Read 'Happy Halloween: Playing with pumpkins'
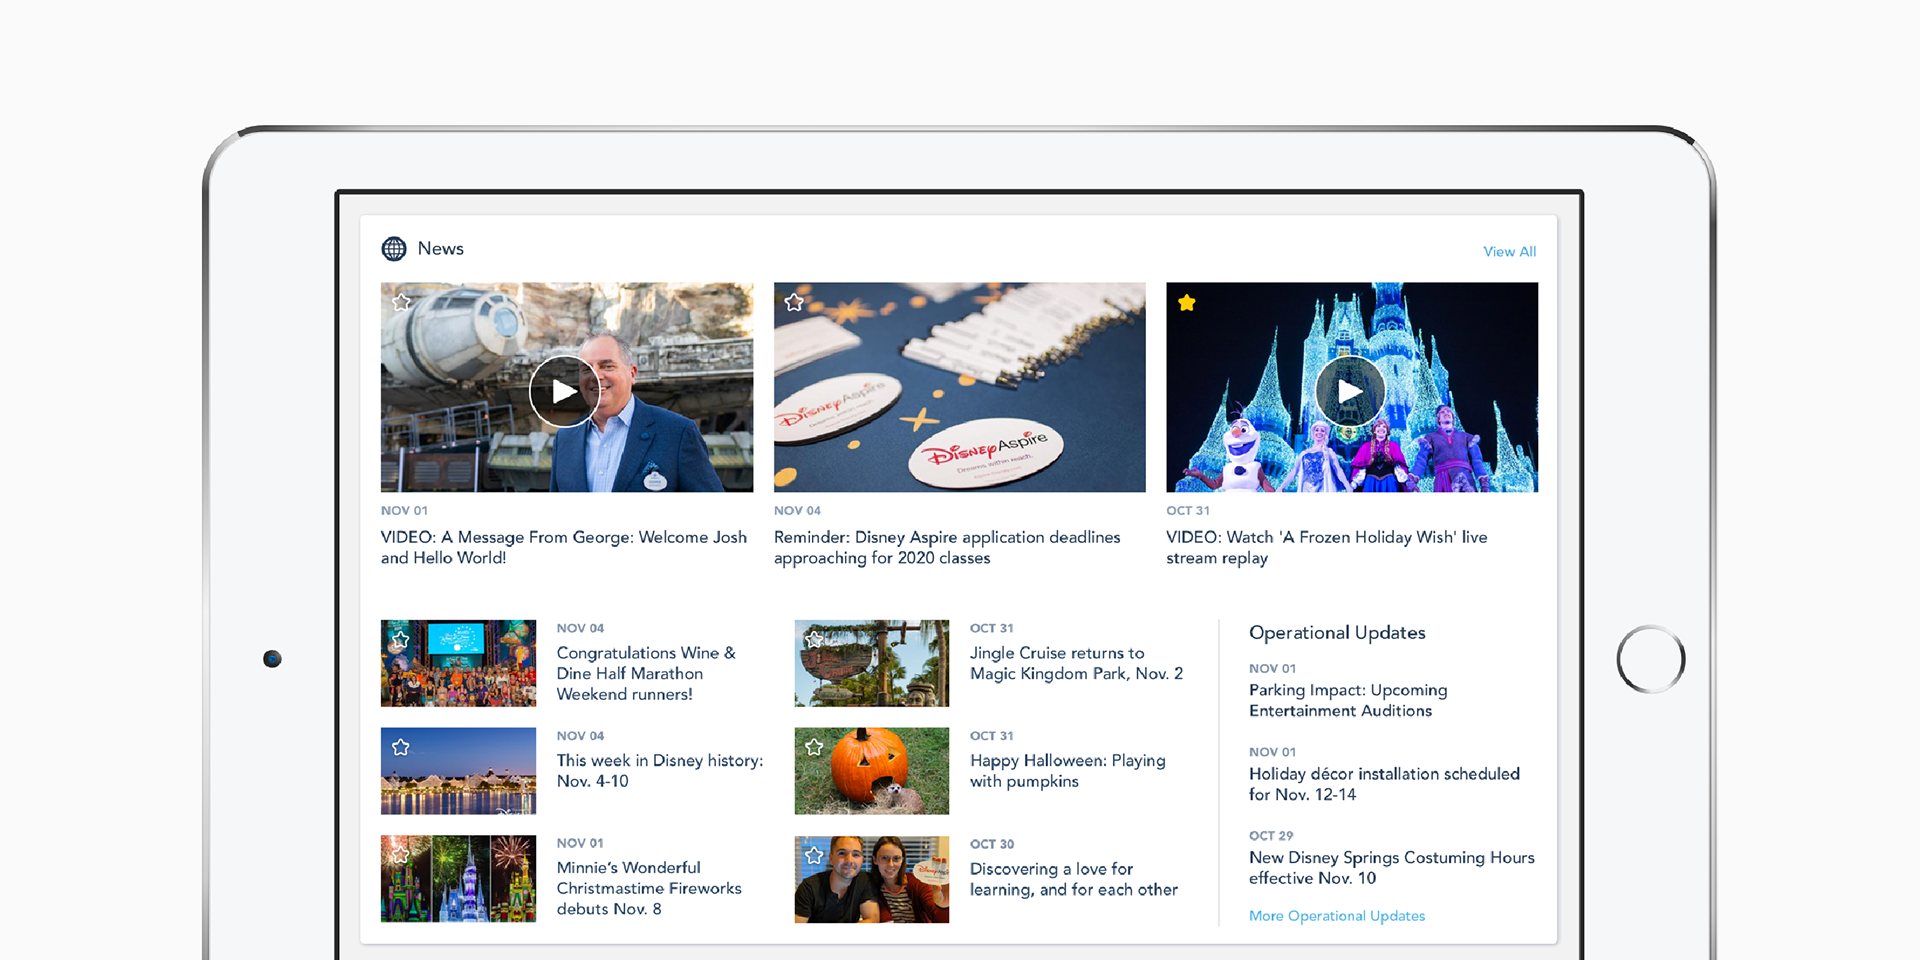The width and height of the screenshot is (1920, 960). (x=1068, y=771)
